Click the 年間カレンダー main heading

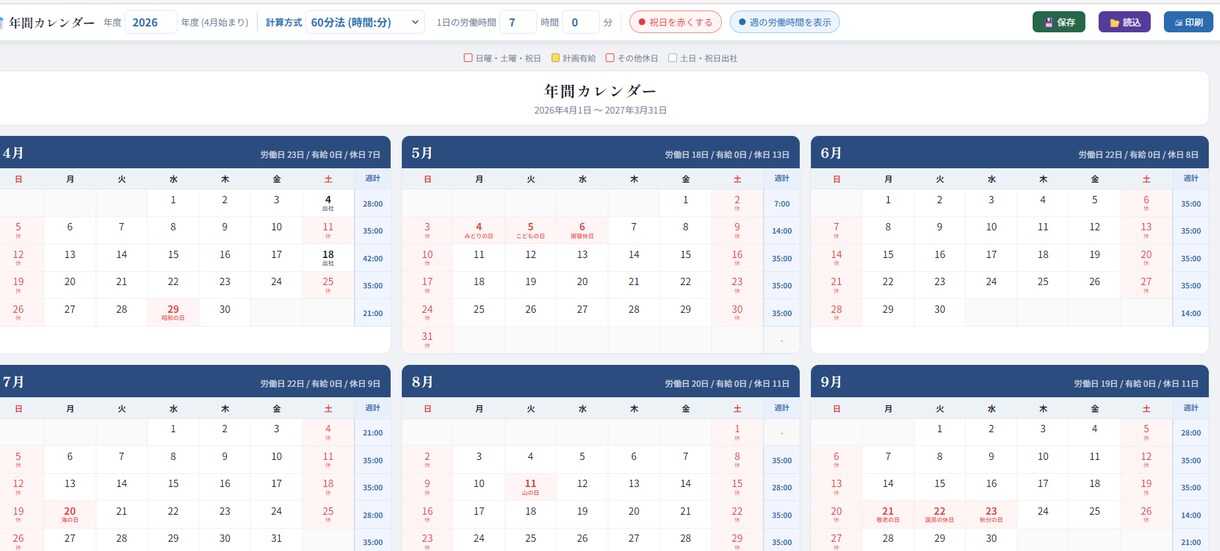(600, 91)
